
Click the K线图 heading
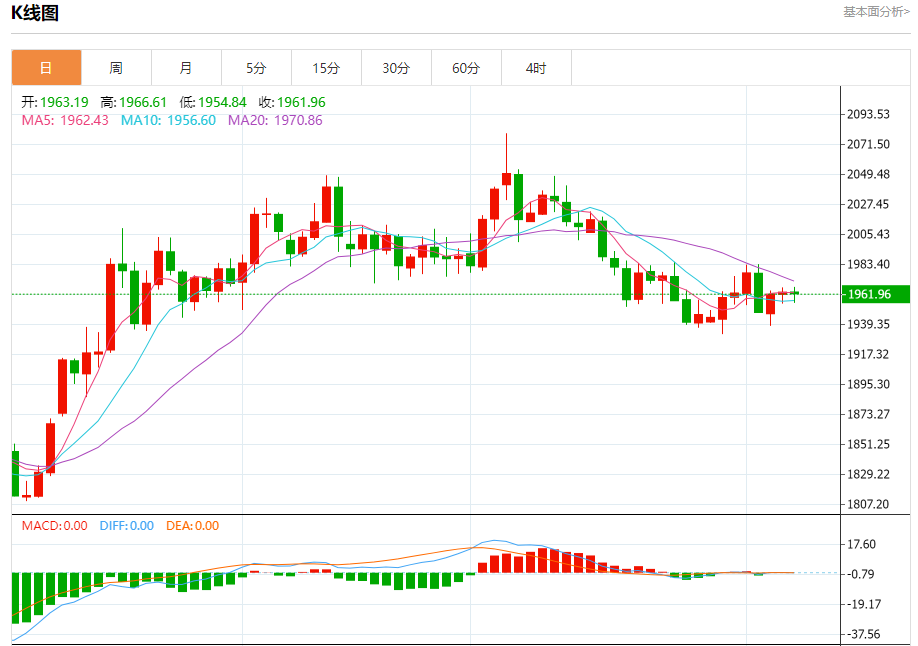(35, 12)
